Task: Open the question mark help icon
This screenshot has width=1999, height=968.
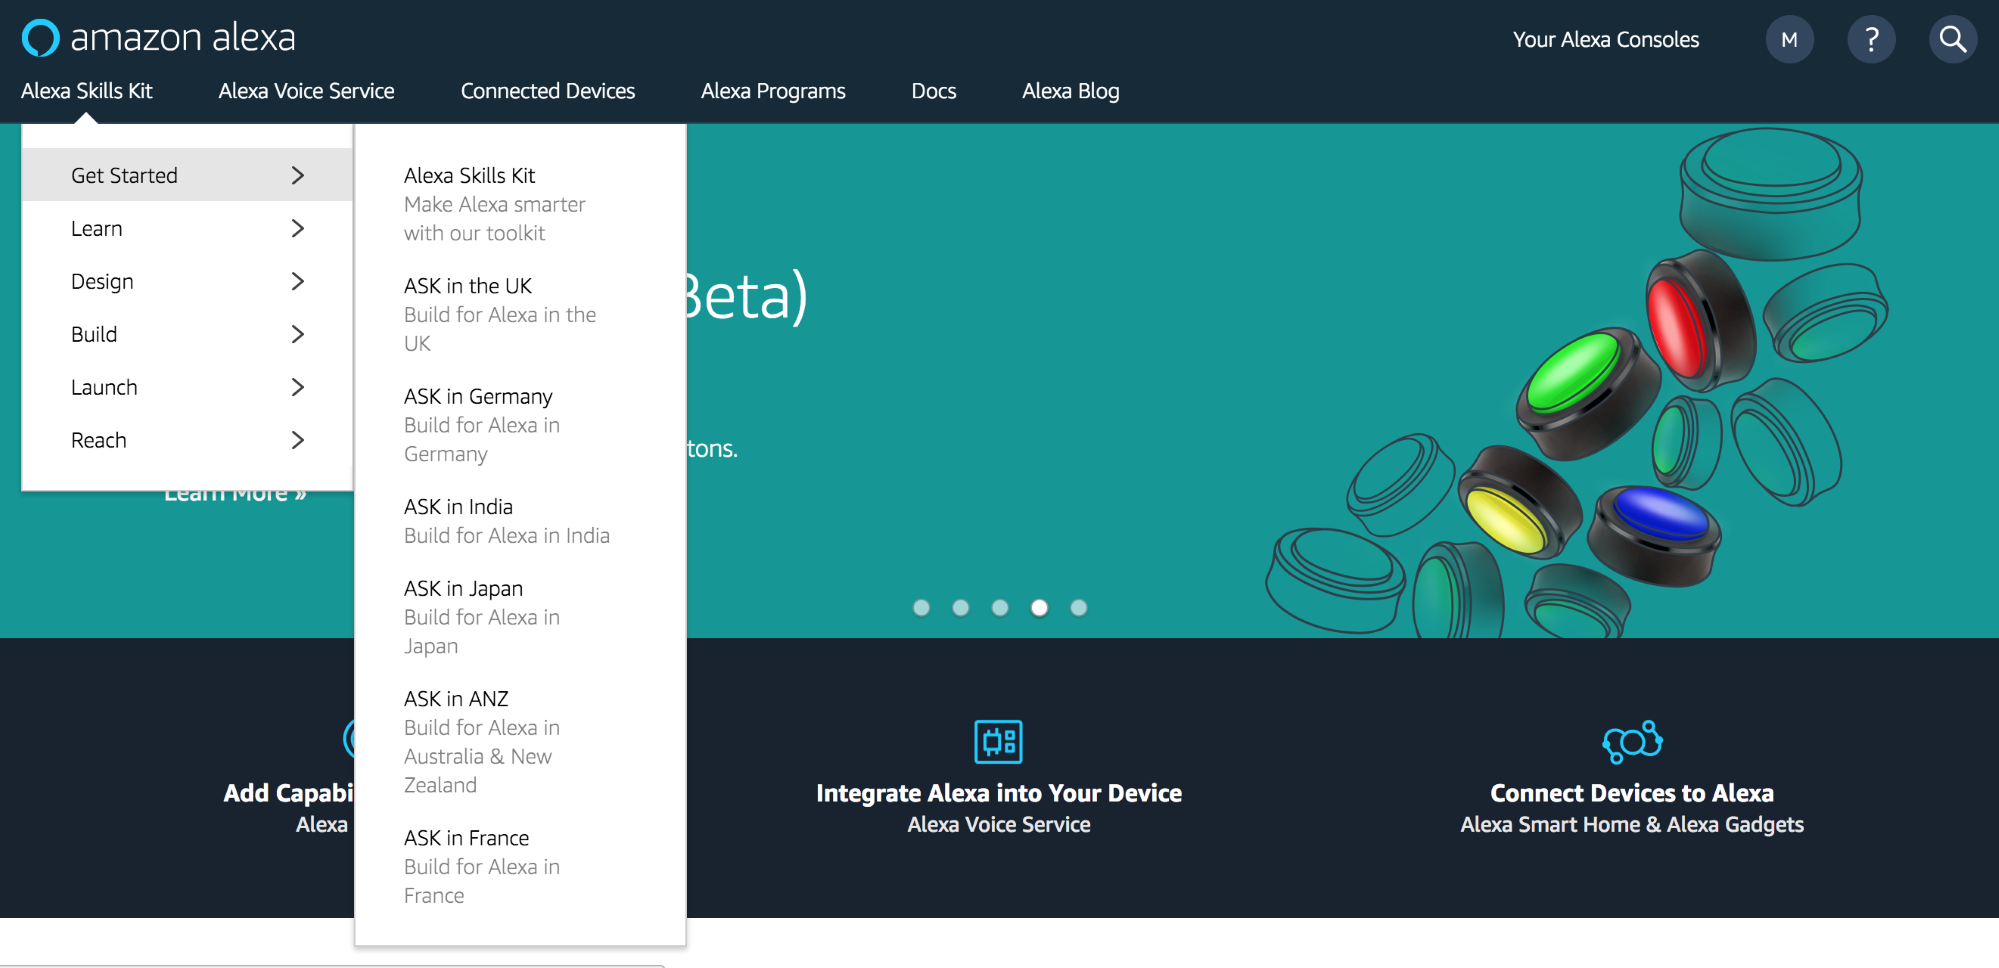Action: point(1871,40)
